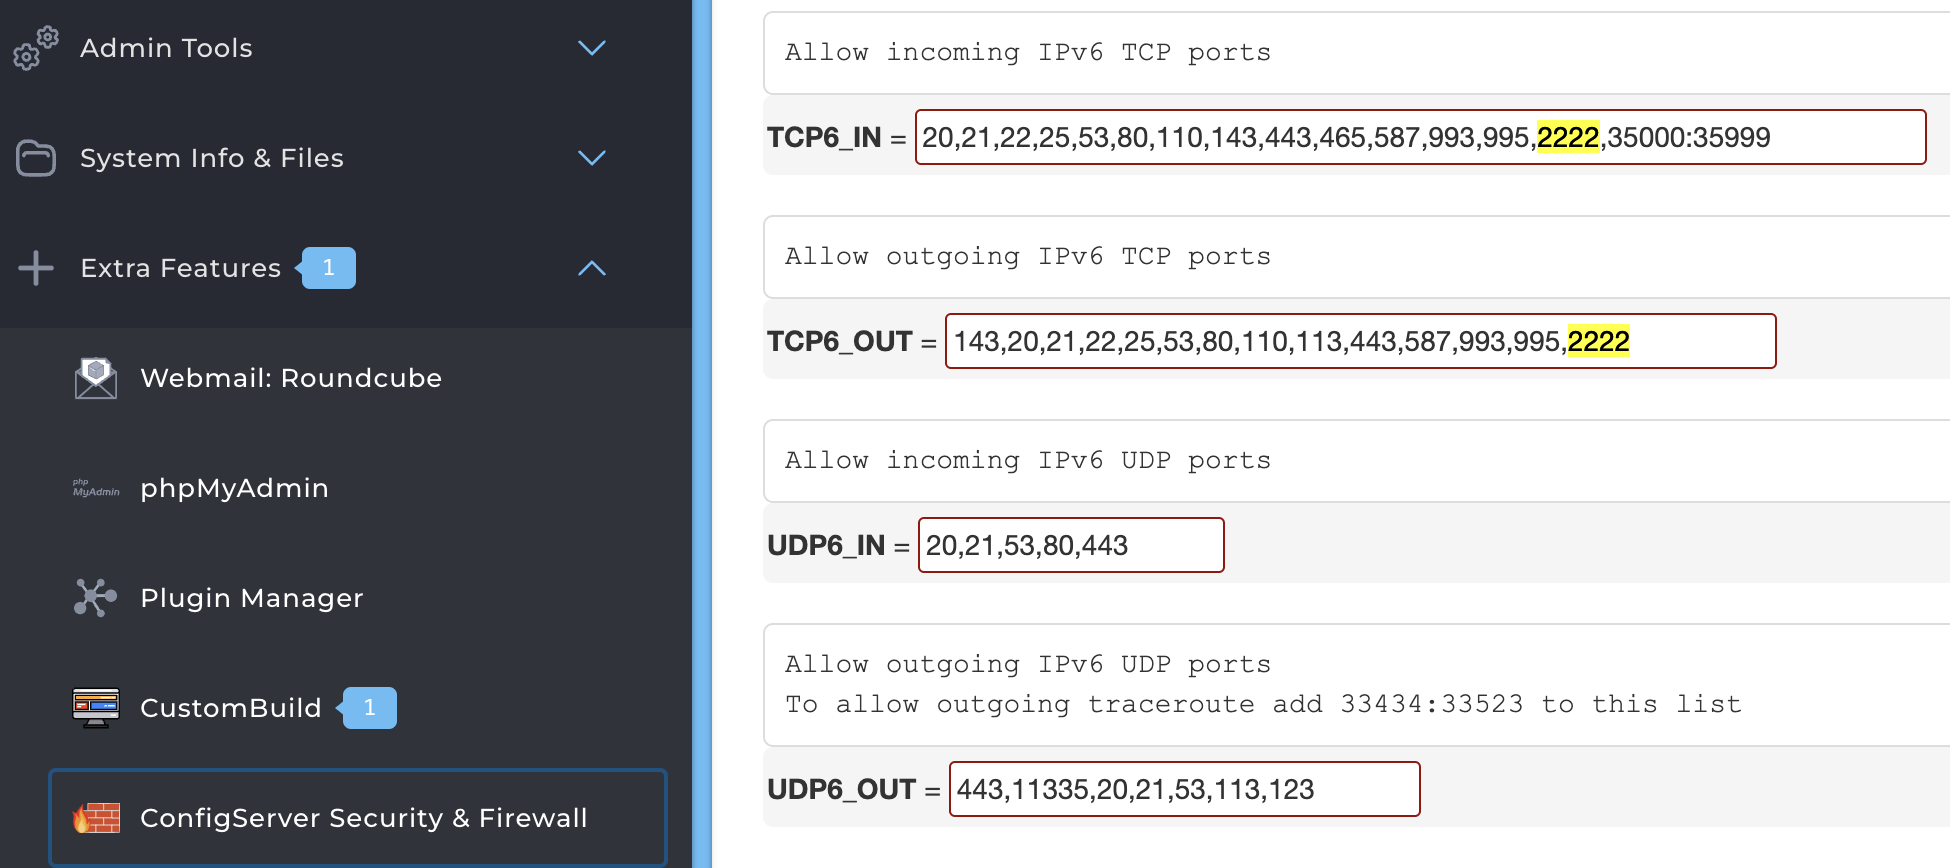Focus the TCP6_OUT ports input

(1360, 341)
